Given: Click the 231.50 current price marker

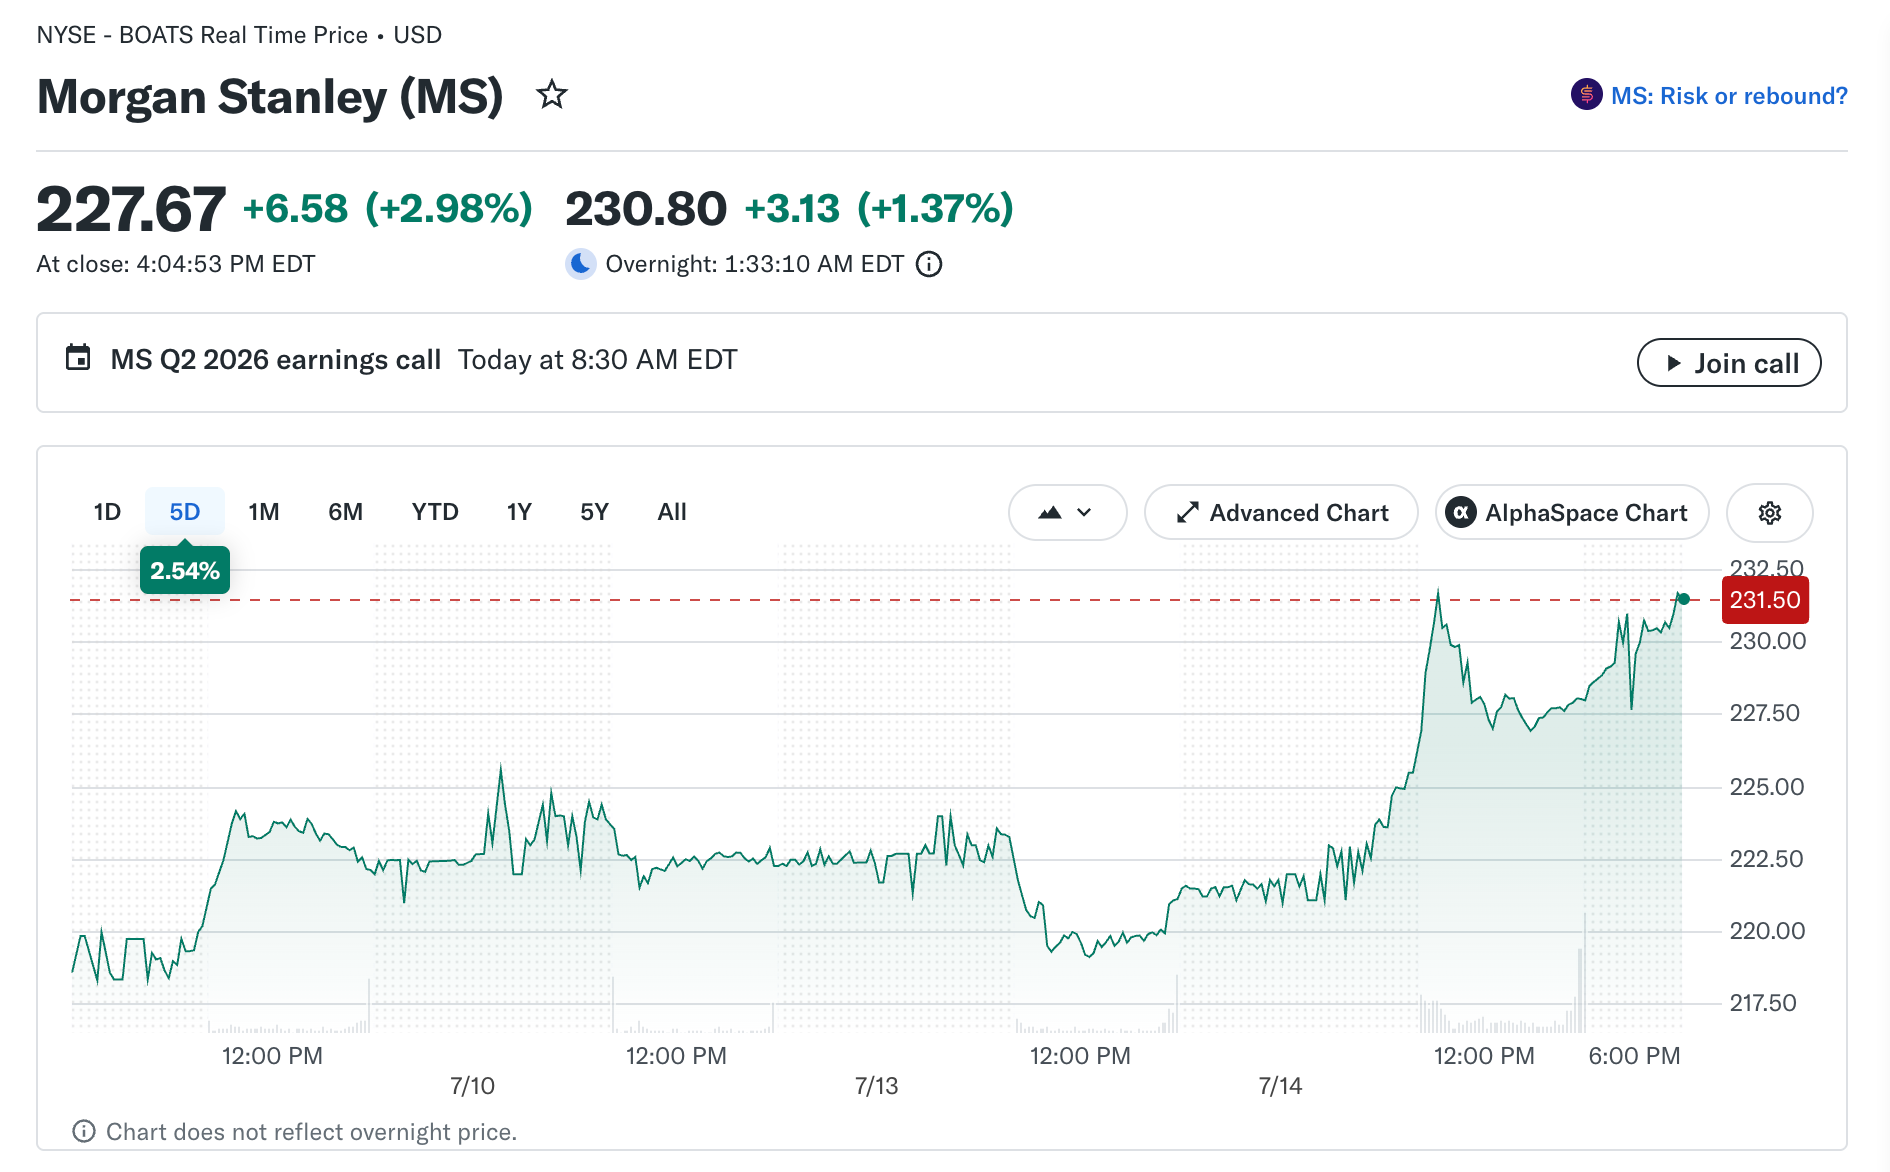Looking at the screenshot, I should [x=1765, y=600].
